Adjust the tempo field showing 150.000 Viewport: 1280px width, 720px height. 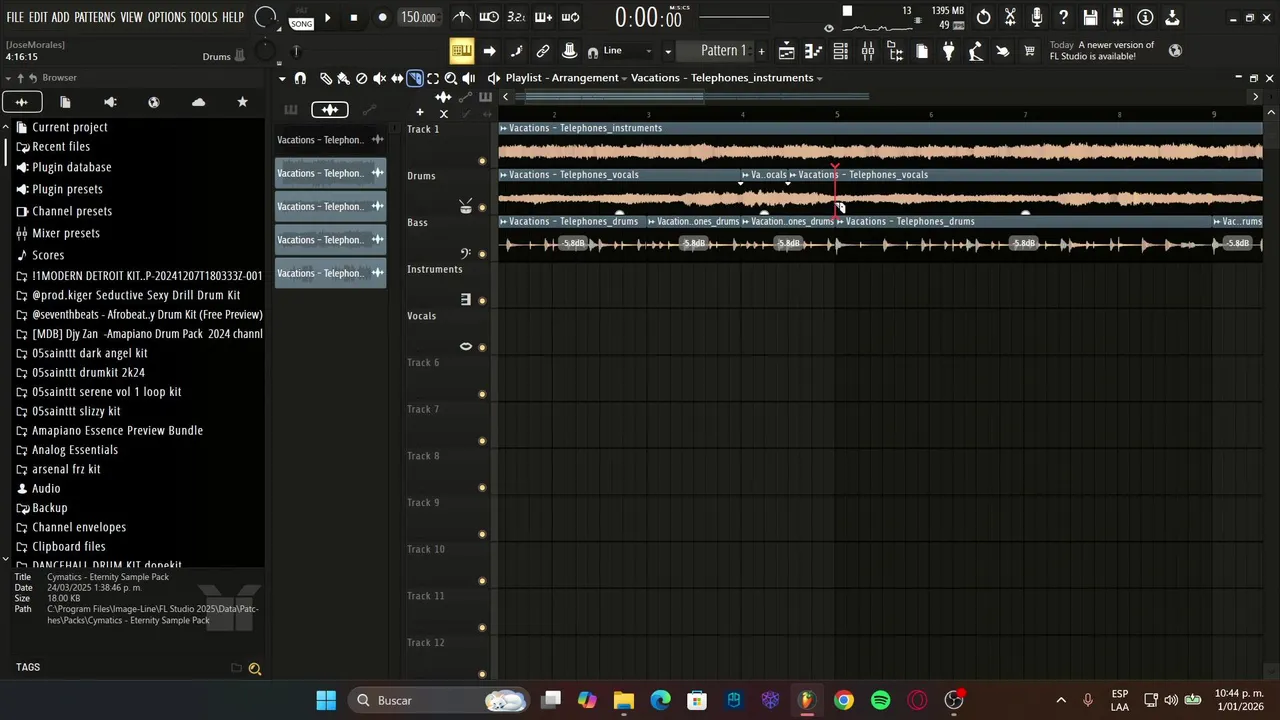tap(418, 17)
